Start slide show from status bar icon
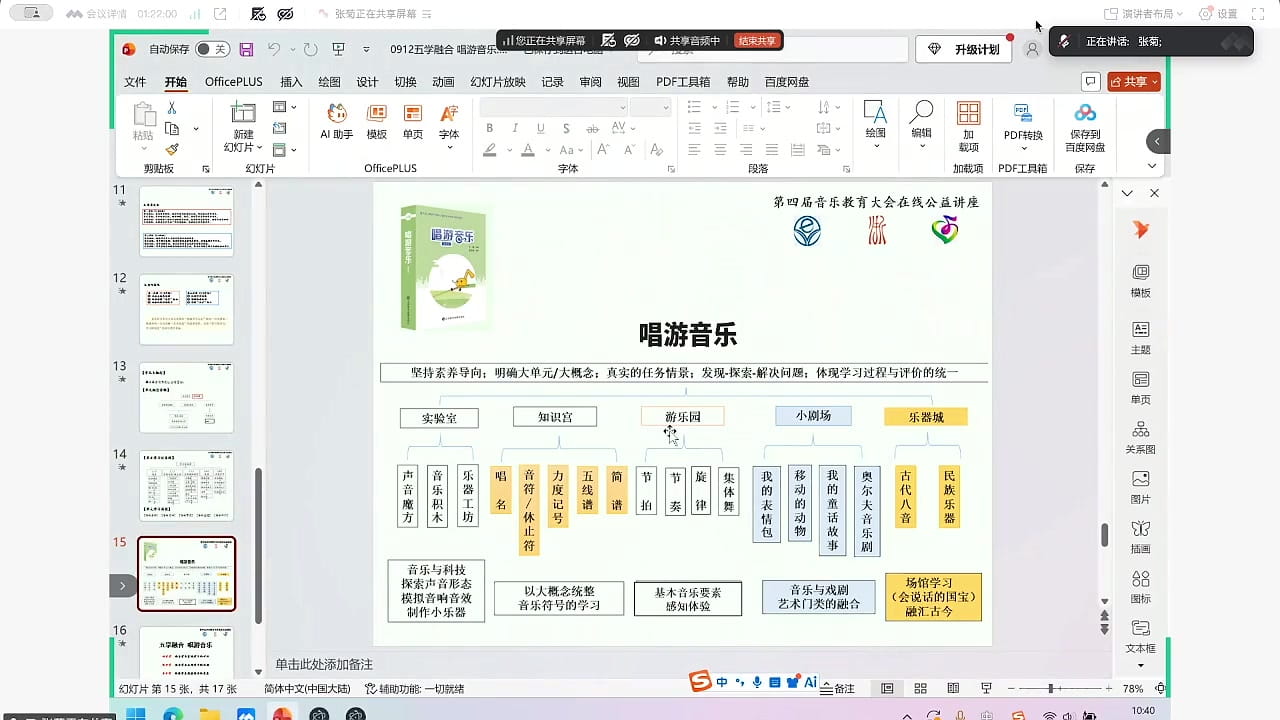The image size is (1280, 720). 986,689
